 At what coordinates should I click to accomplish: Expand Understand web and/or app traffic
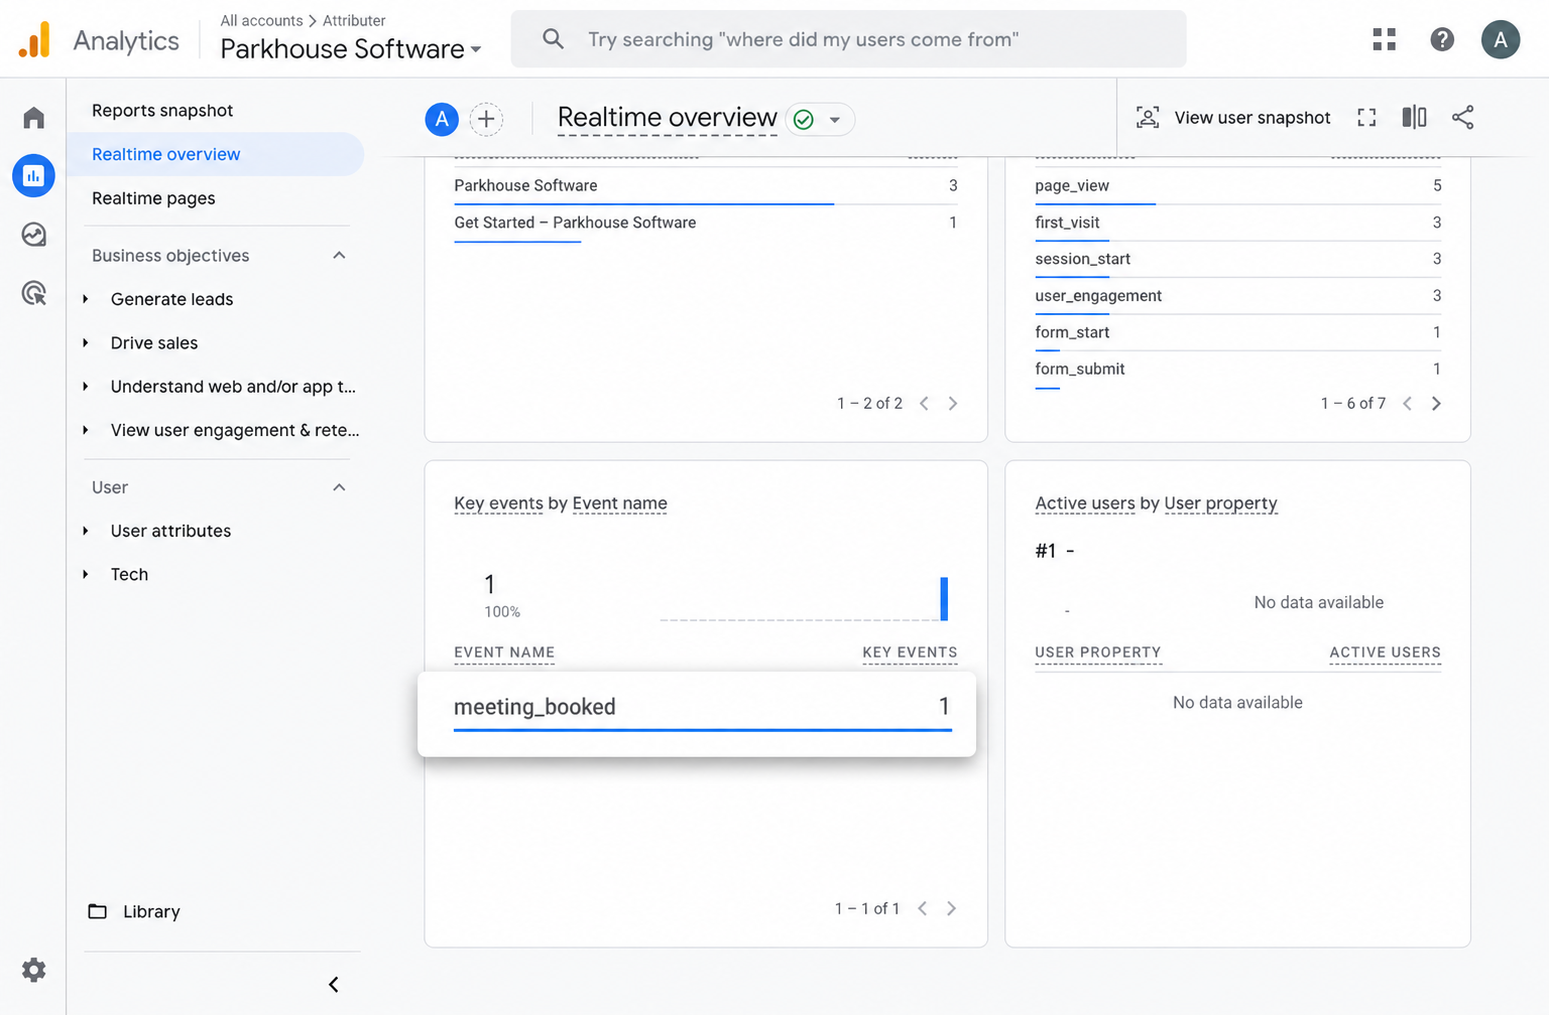click(86, 386)
